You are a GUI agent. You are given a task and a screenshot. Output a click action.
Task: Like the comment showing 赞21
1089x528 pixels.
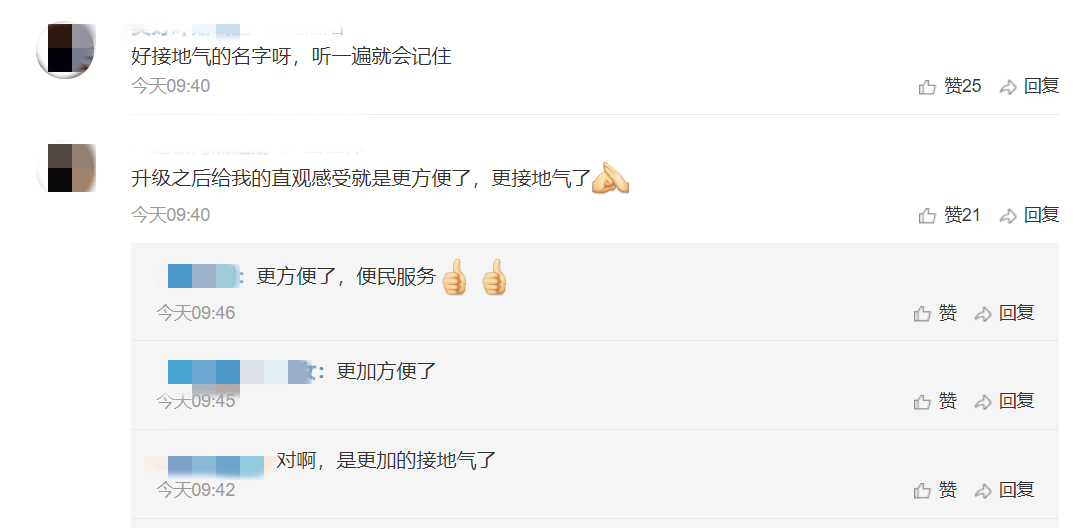949,215
